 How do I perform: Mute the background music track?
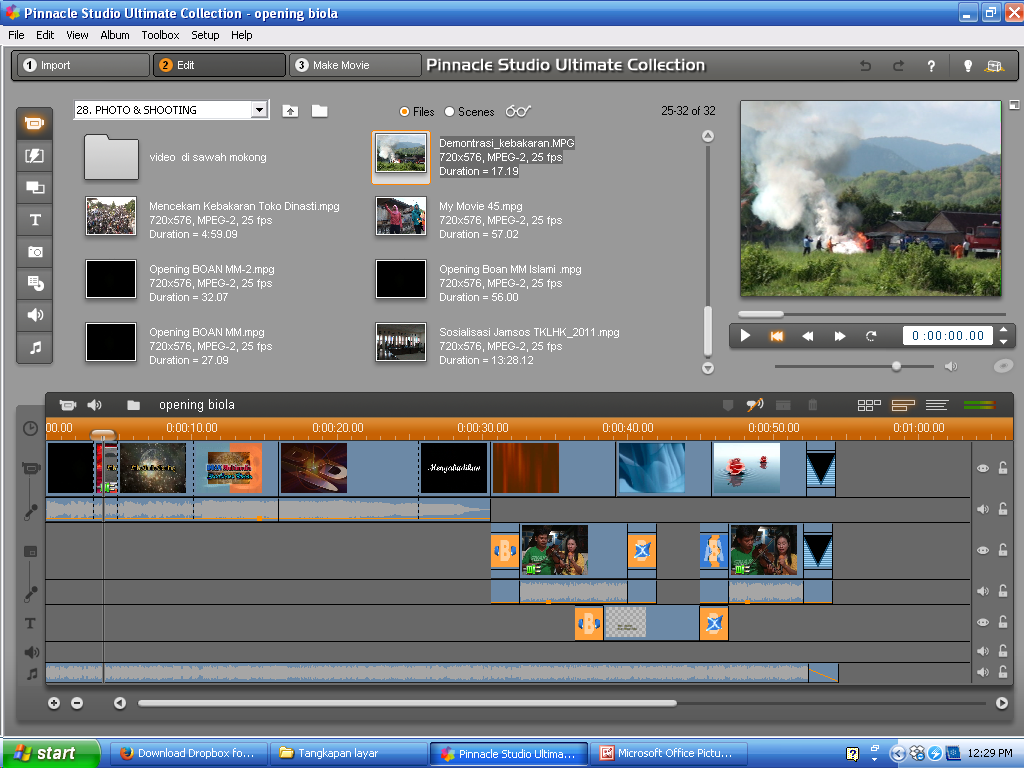[983, 672]
